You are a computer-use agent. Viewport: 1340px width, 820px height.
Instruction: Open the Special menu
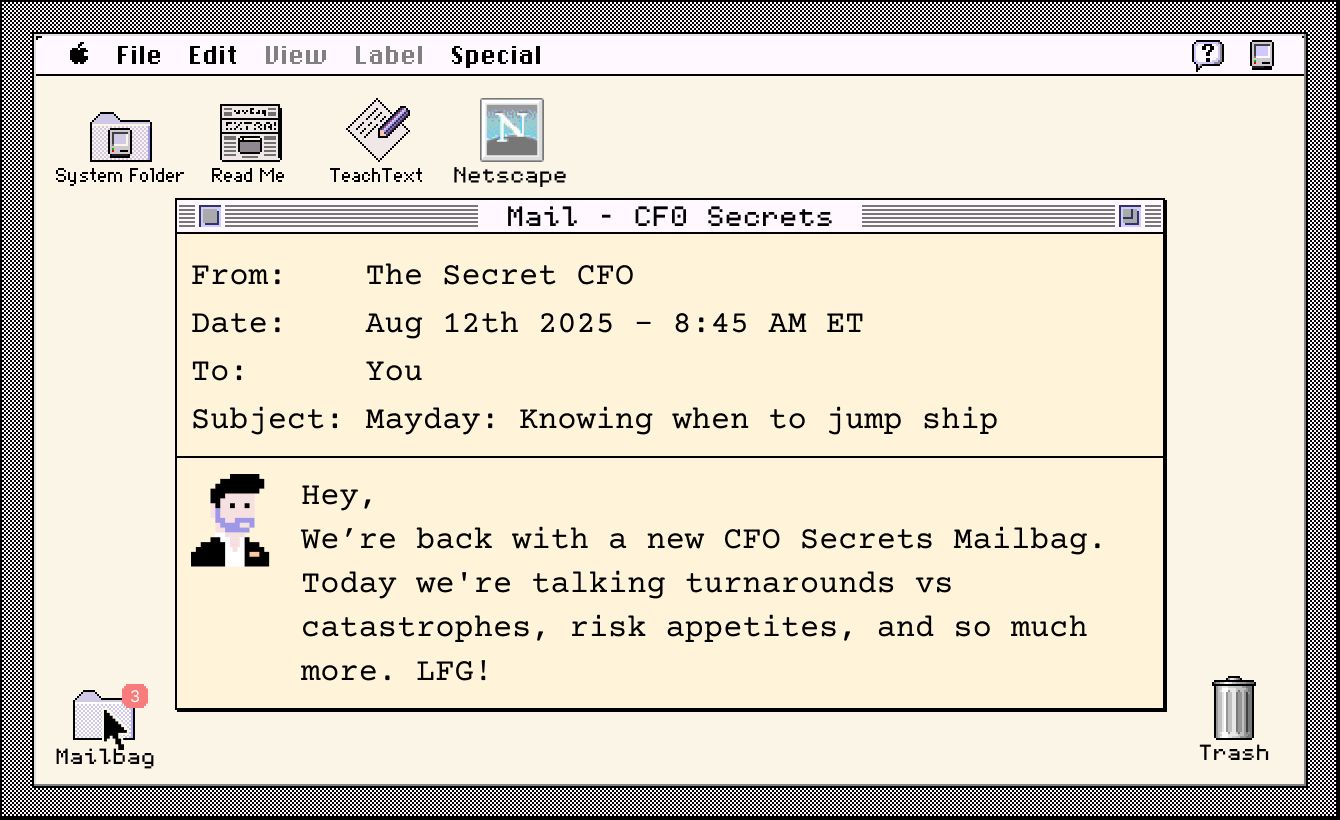pos(496,55)
